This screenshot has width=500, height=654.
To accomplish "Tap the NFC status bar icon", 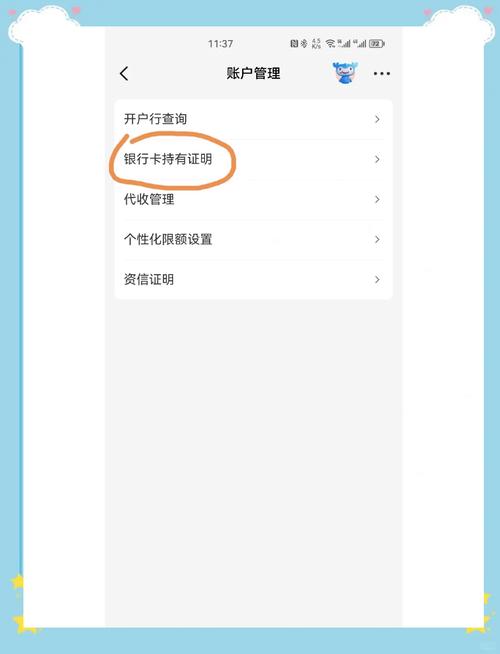I will [x=294, y=43].
